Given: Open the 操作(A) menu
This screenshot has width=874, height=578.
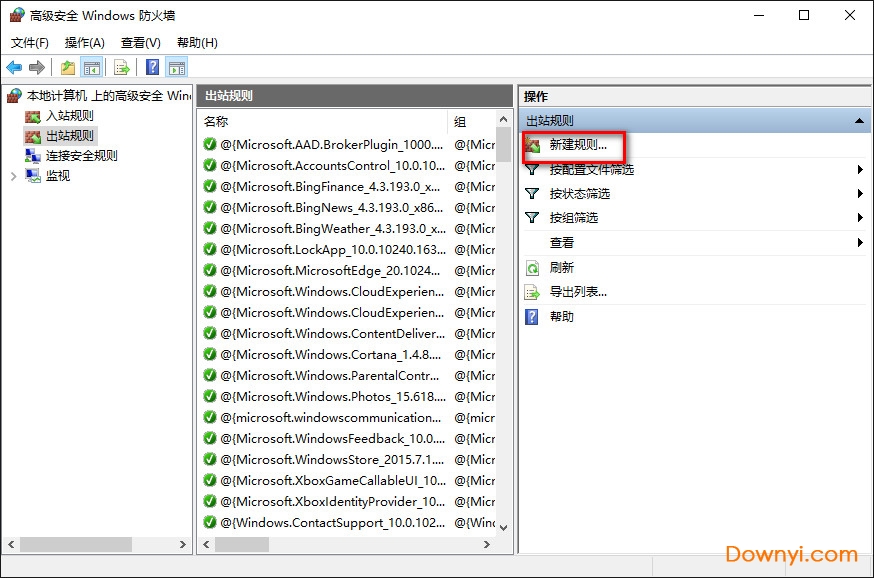Looking at the screenshot, I should tap(85, 43).
